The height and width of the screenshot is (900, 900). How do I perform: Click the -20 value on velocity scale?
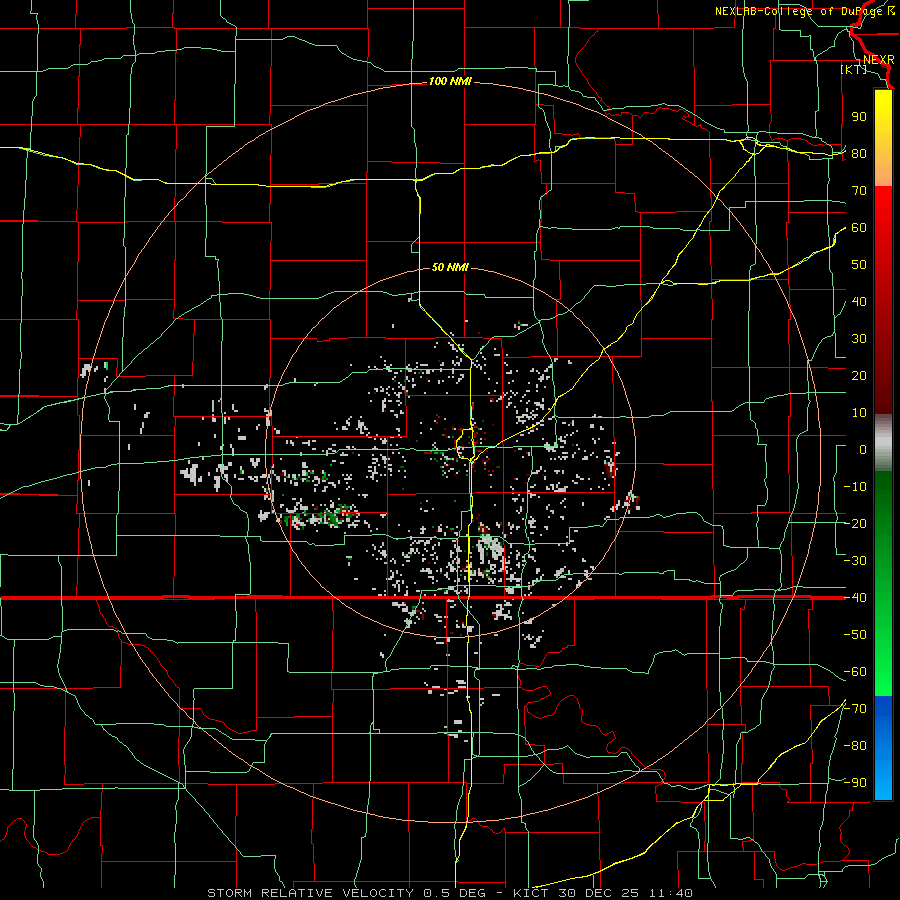coord(855,524)
